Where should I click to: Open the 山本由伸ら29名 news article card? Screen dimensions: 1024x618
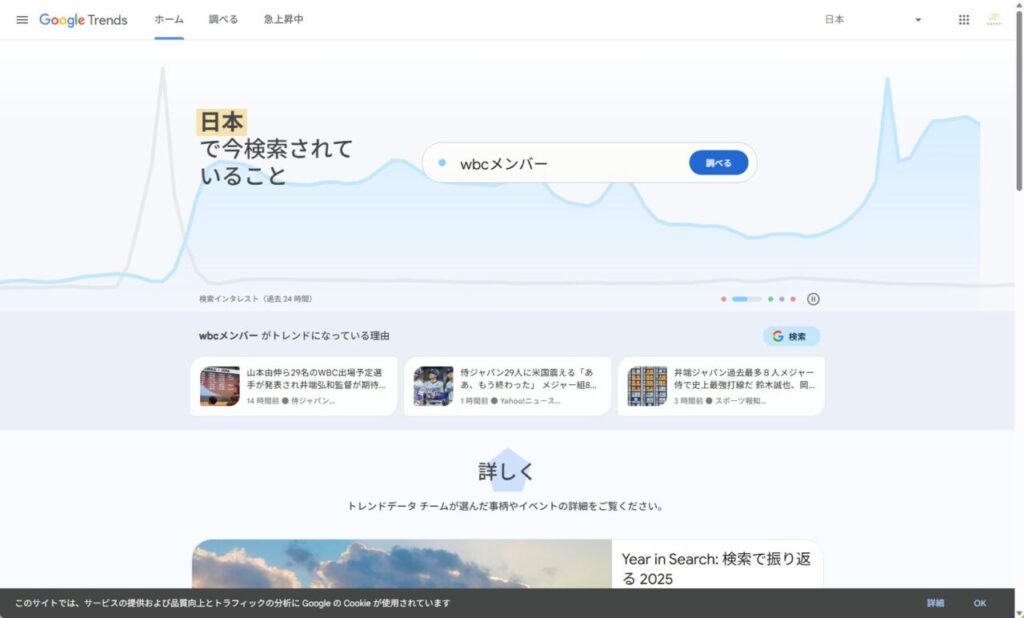(294, 386)
